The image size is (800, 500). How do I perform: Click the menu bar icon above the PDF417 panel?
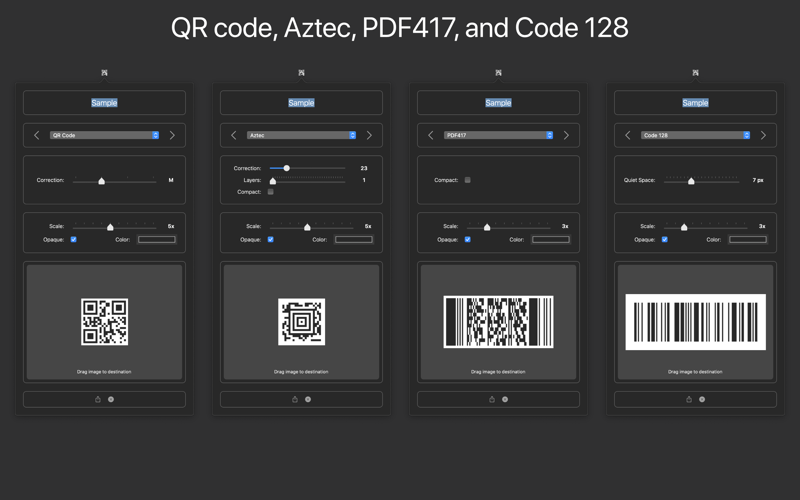498,73
